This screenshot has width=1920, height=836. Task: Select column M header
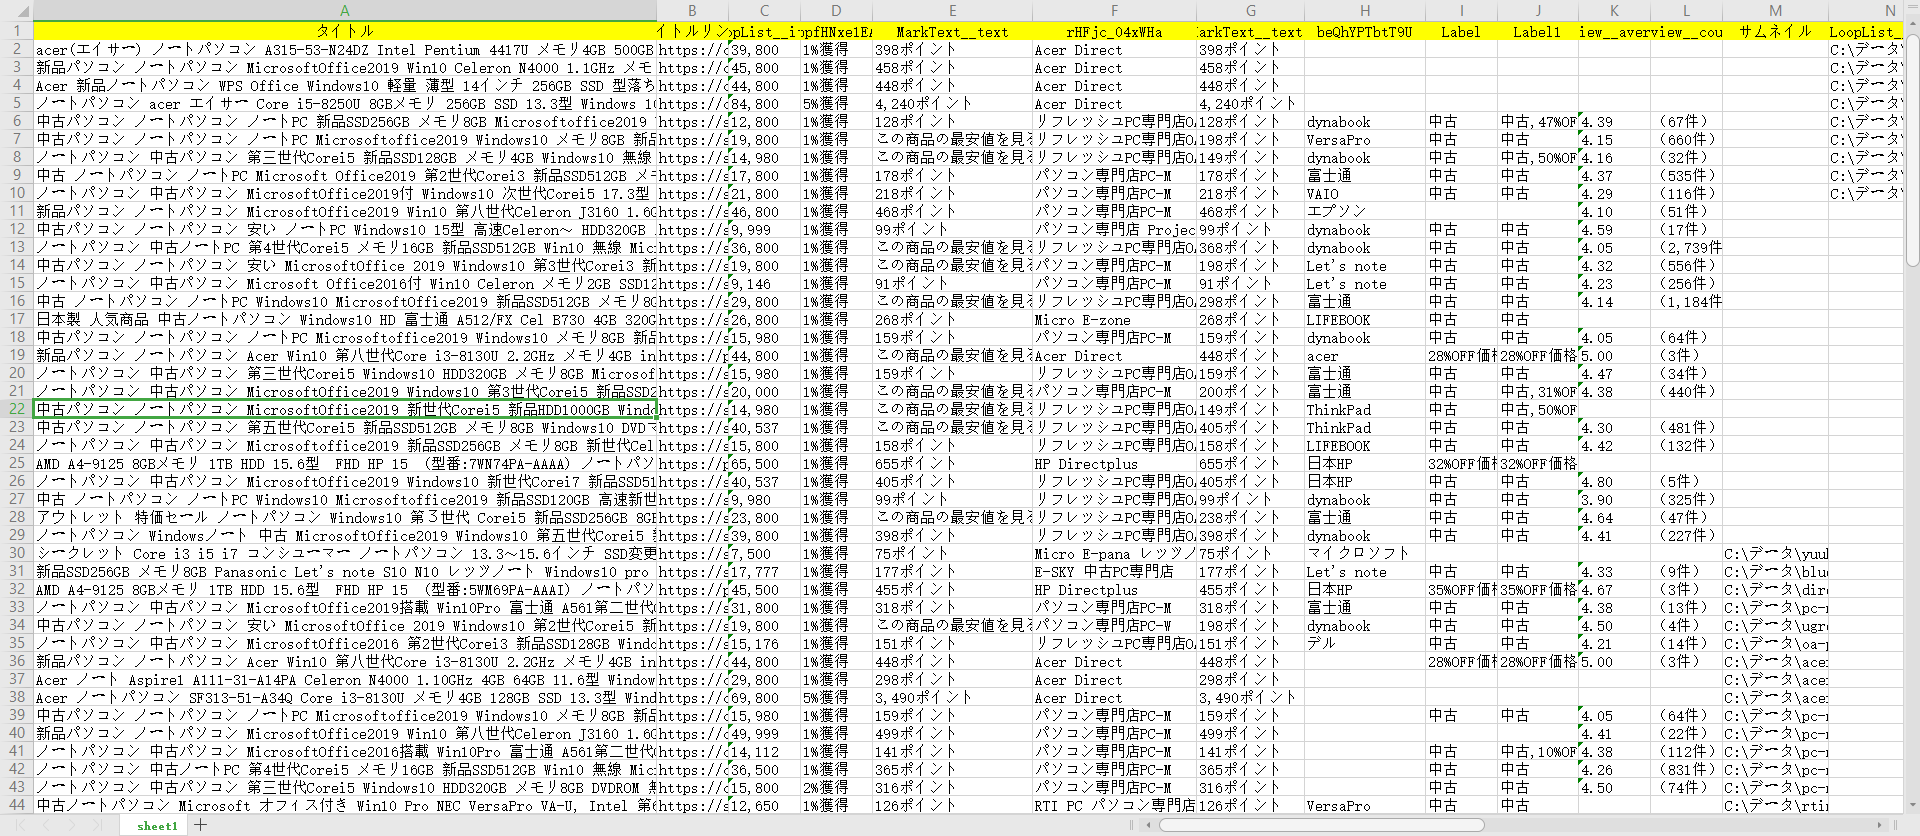coord(1775,11)
